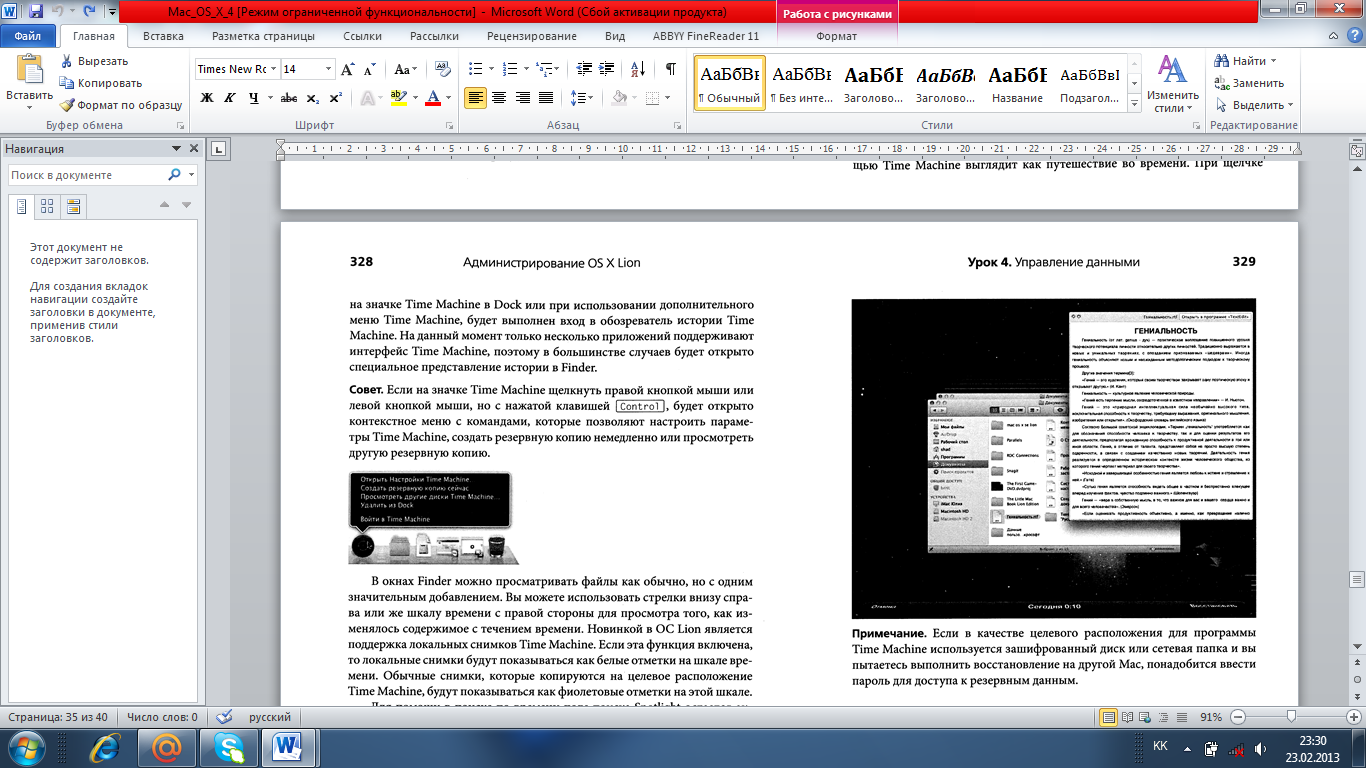
Task: Open Заменить replace dialog
Action: point(1250,83)
